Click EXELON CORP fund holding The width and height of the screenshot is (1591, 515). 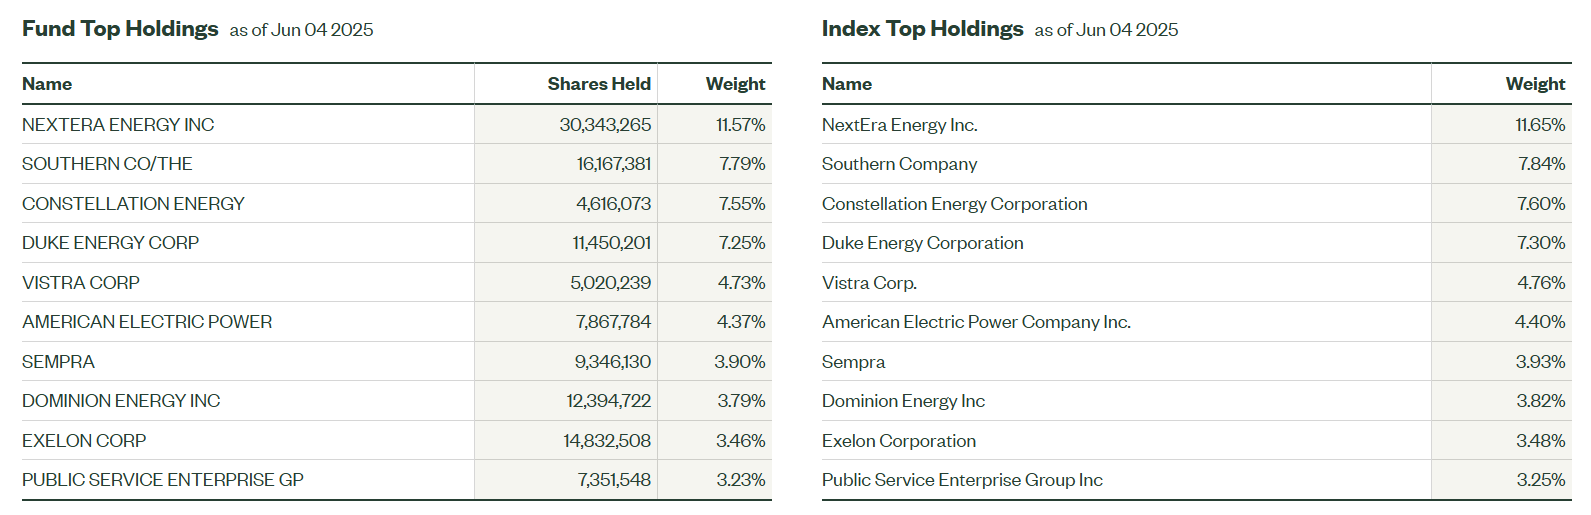pyautogui.click(x=84, y=441)
